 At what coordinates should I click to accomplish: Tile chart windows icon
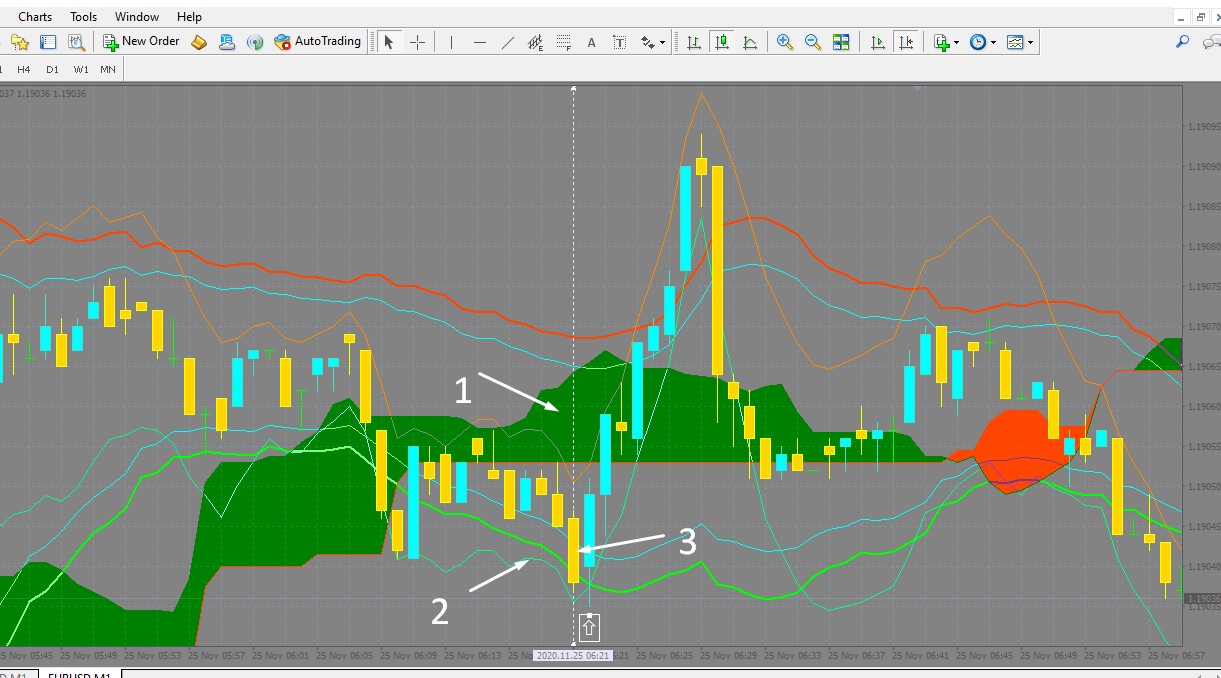(841, 42)
